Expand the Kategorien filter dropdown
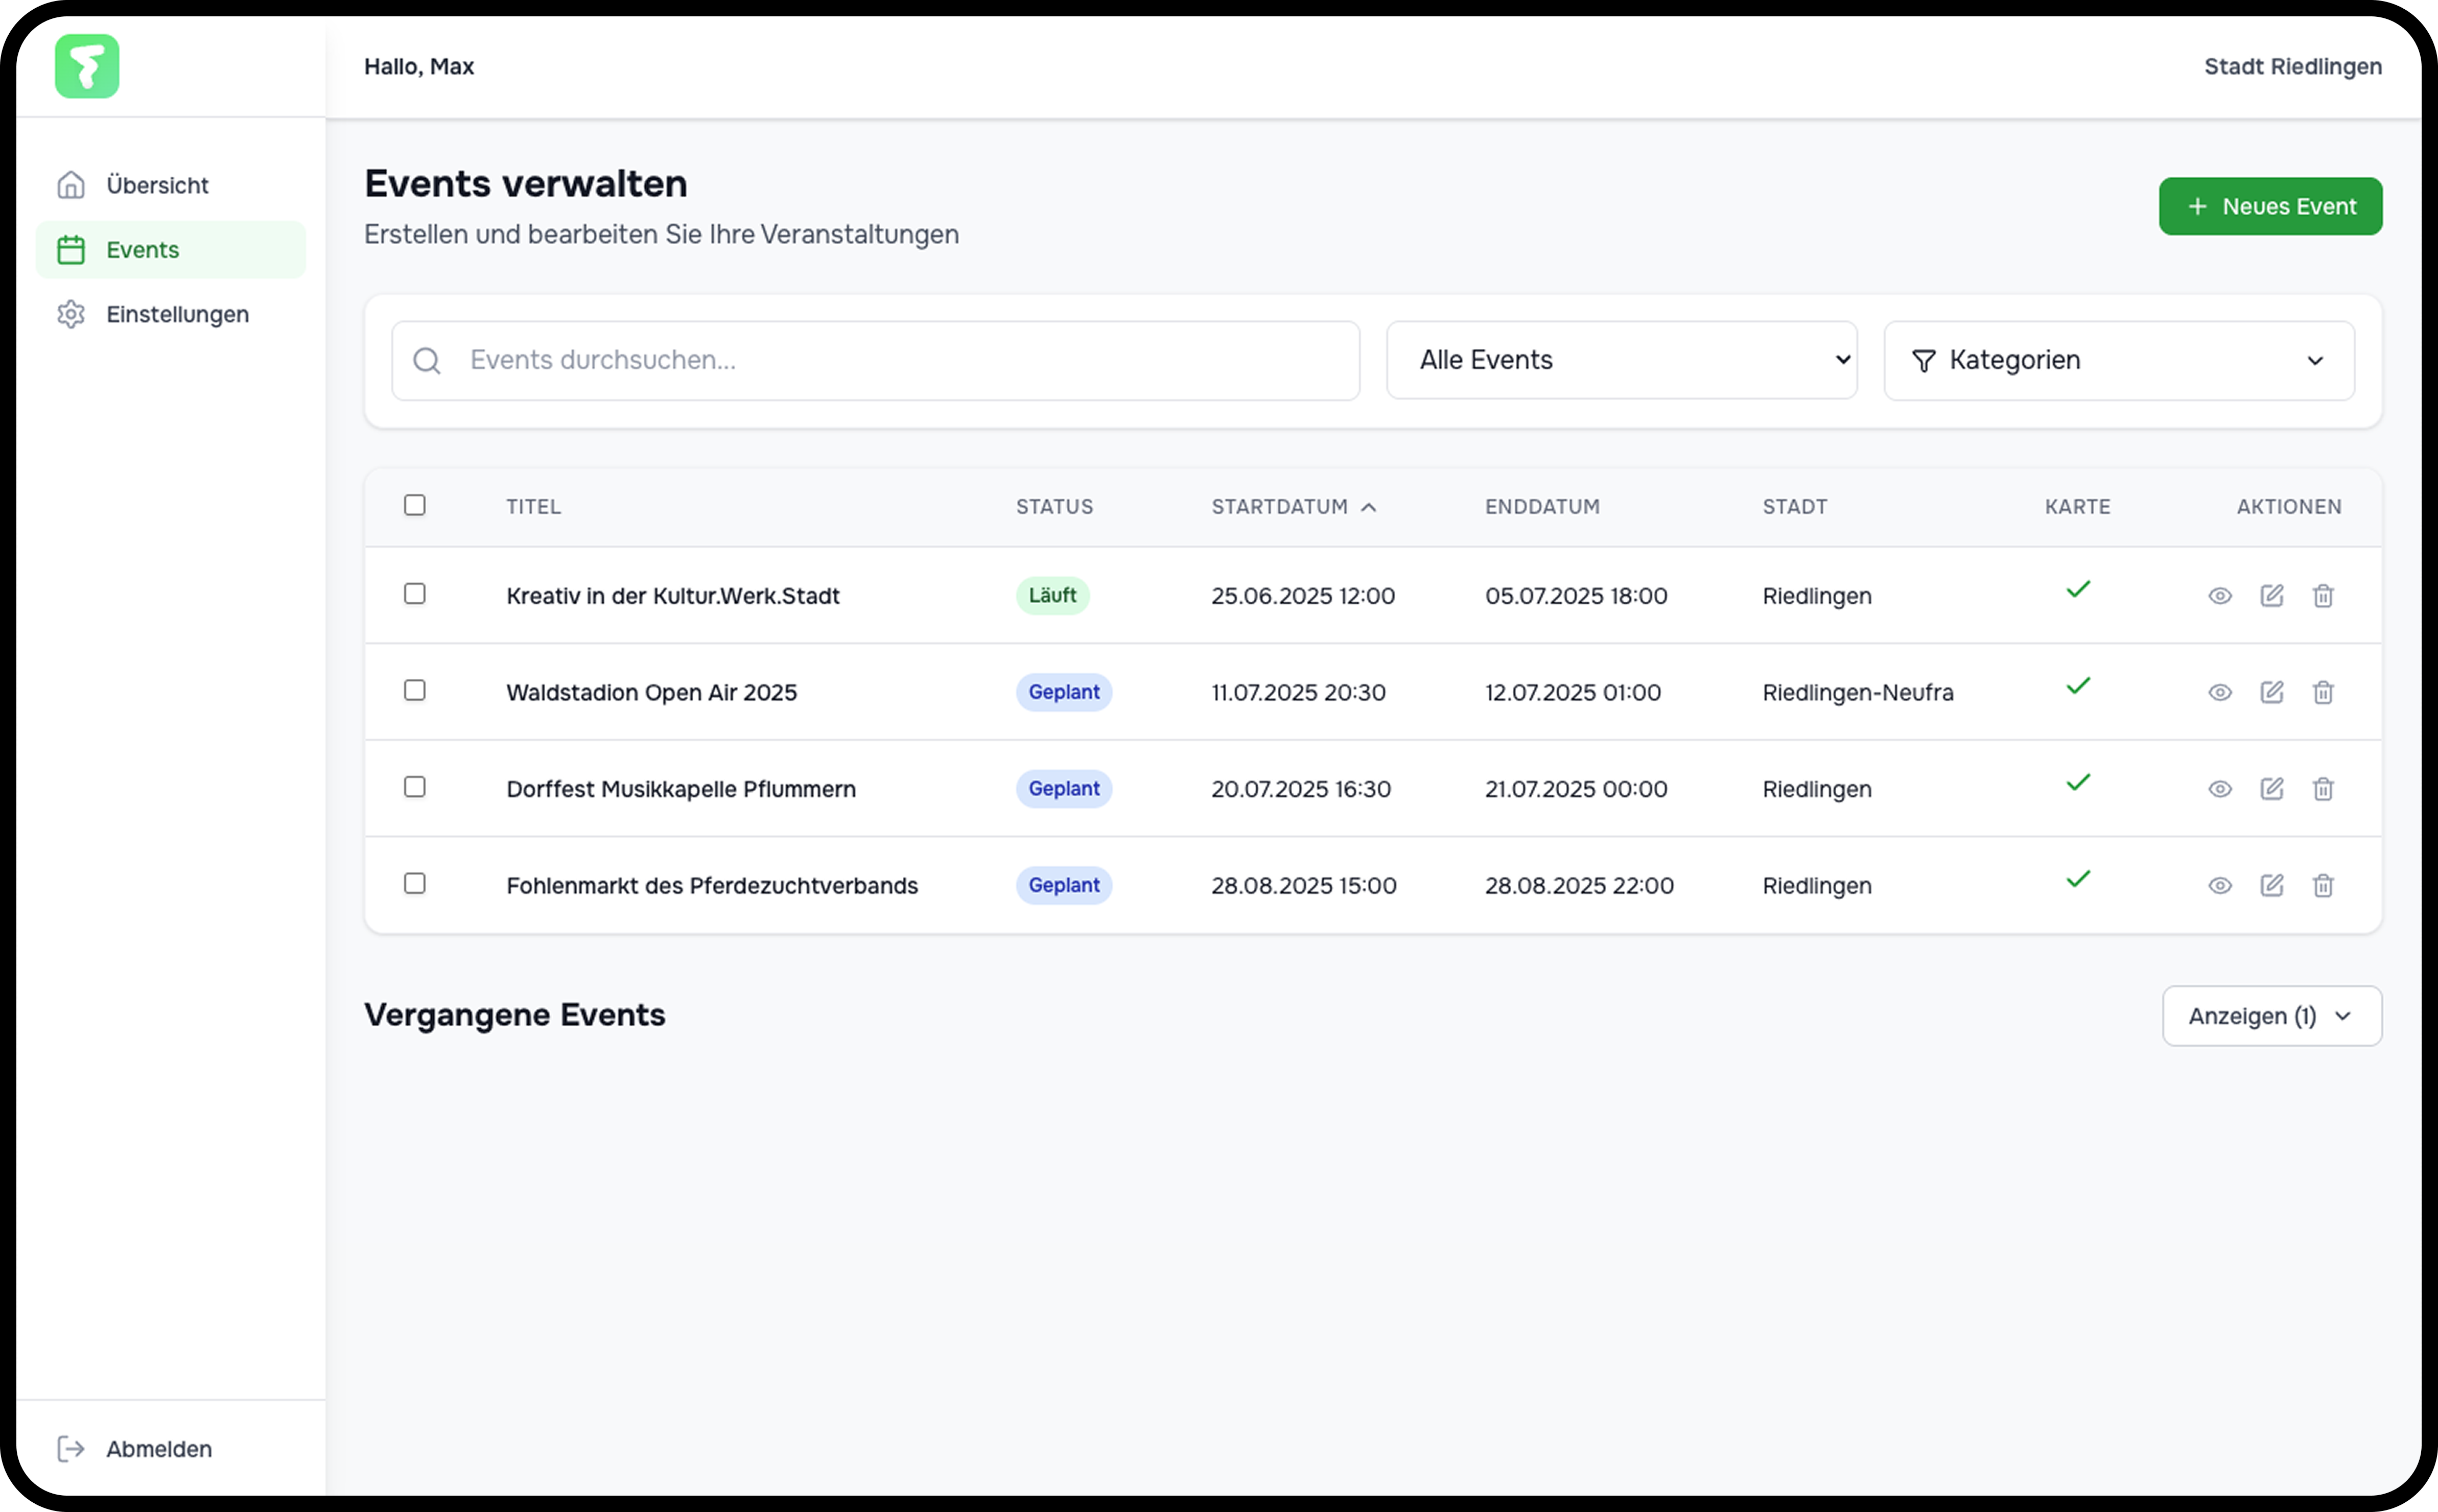Viewport: 2438px width, 1512px height. 2117,360
